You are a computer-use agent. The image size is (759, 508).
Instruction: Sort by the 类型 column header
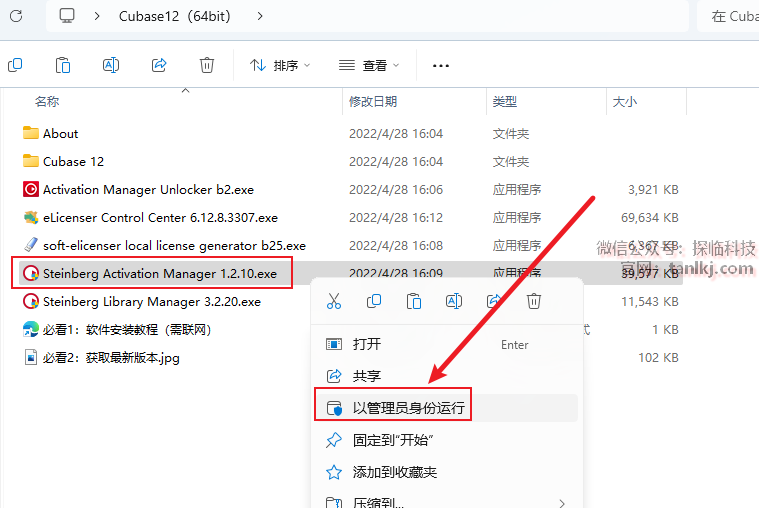click(505, 101)
